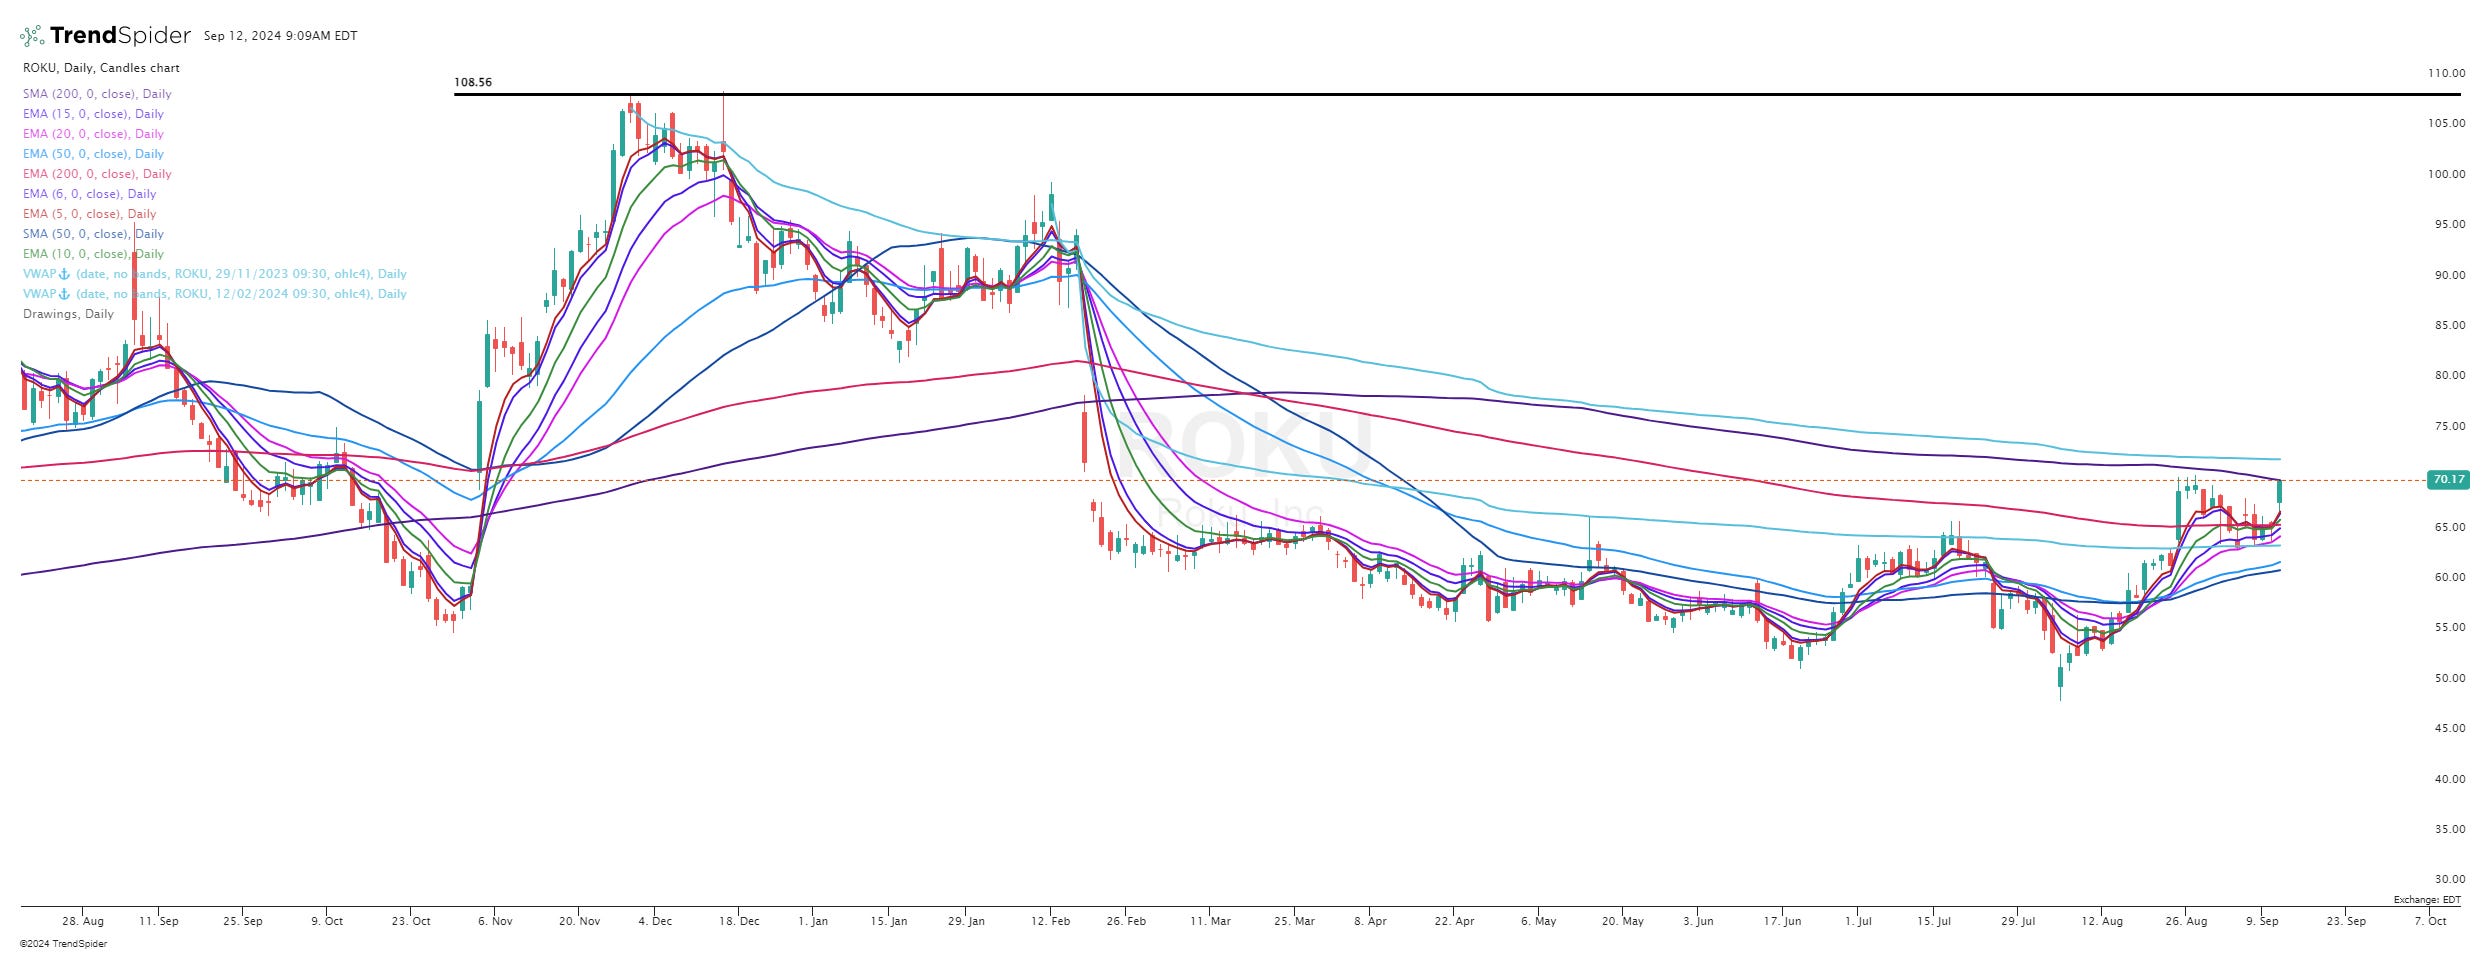This screenshot has width=2491, height=953.
Task: Click the 100.00 price axis label
Action: 2446,174
